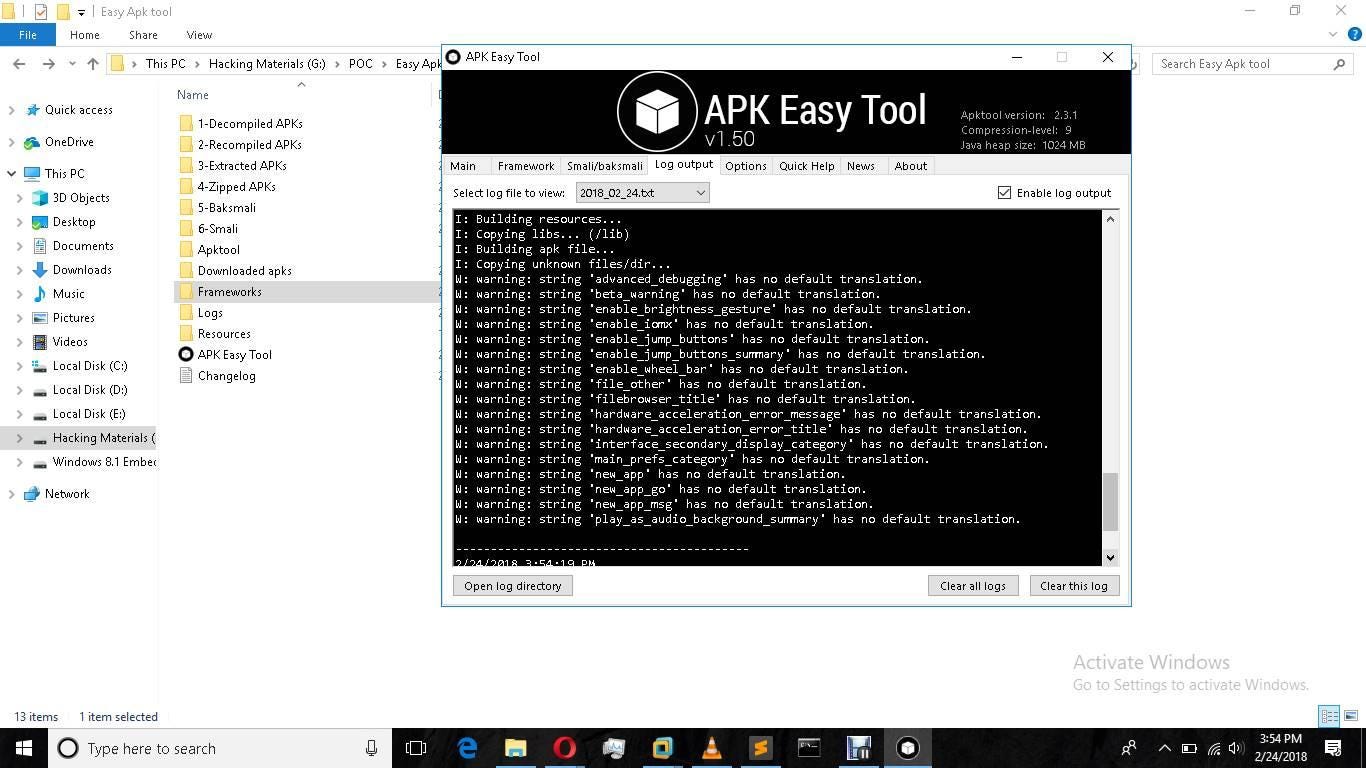Viewport: 1366px width, 768px height.
Task: Click the Cortana microphone icon
Action: coord(371,748)
